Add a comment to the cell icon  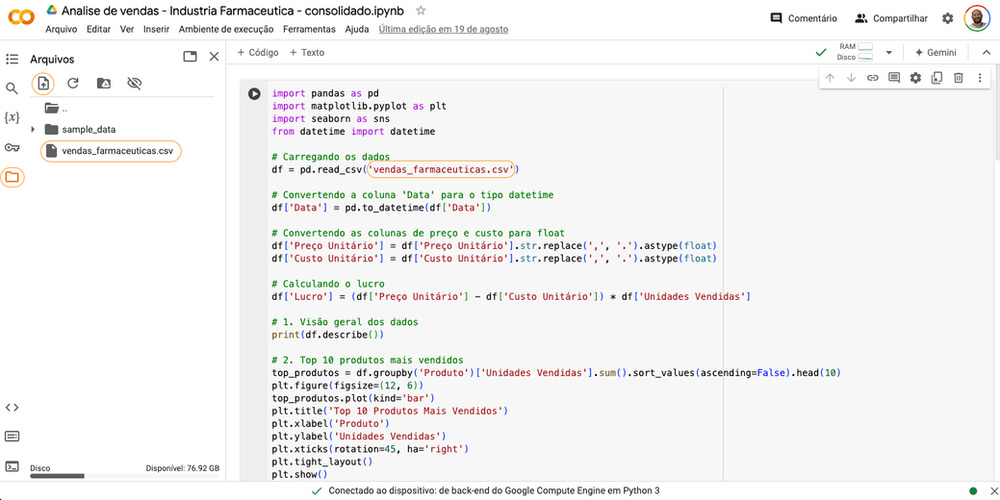click(x=894, y=78)
